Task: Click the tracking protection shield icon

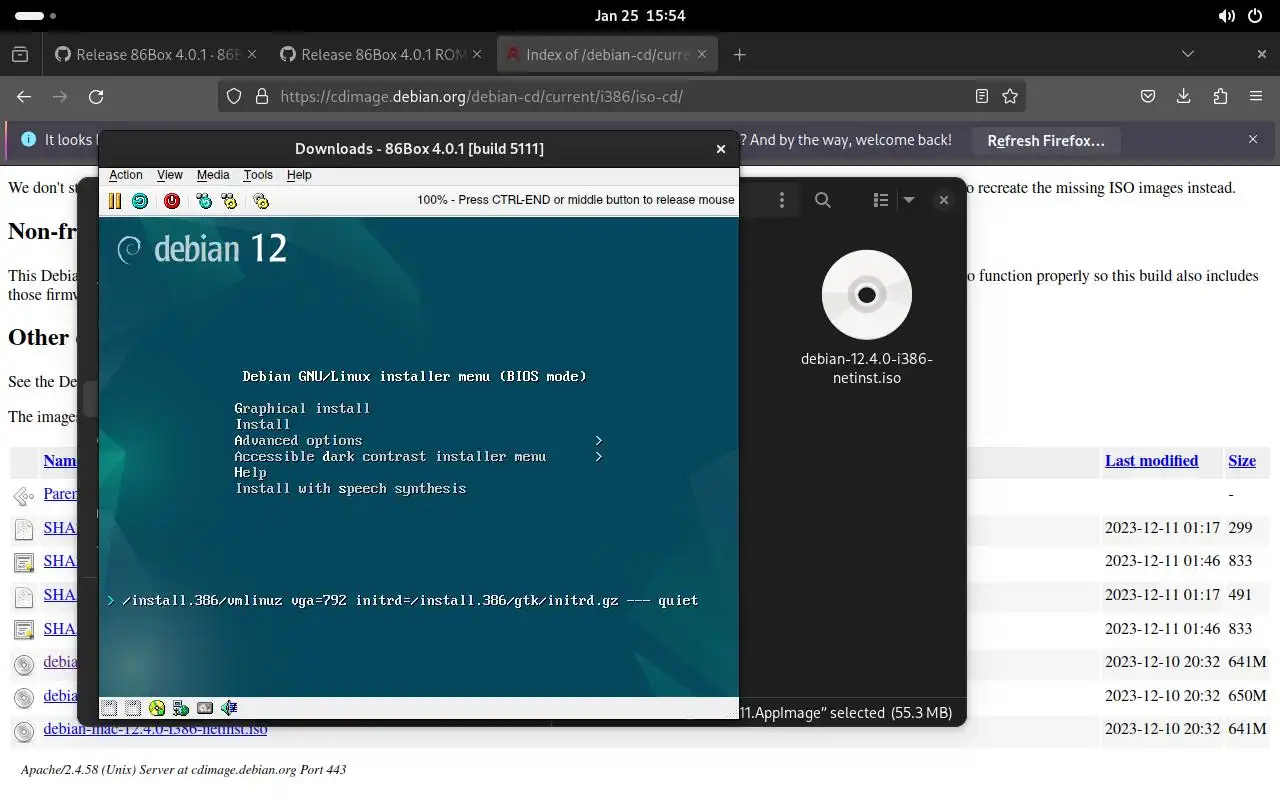Action: coord(234,97)
